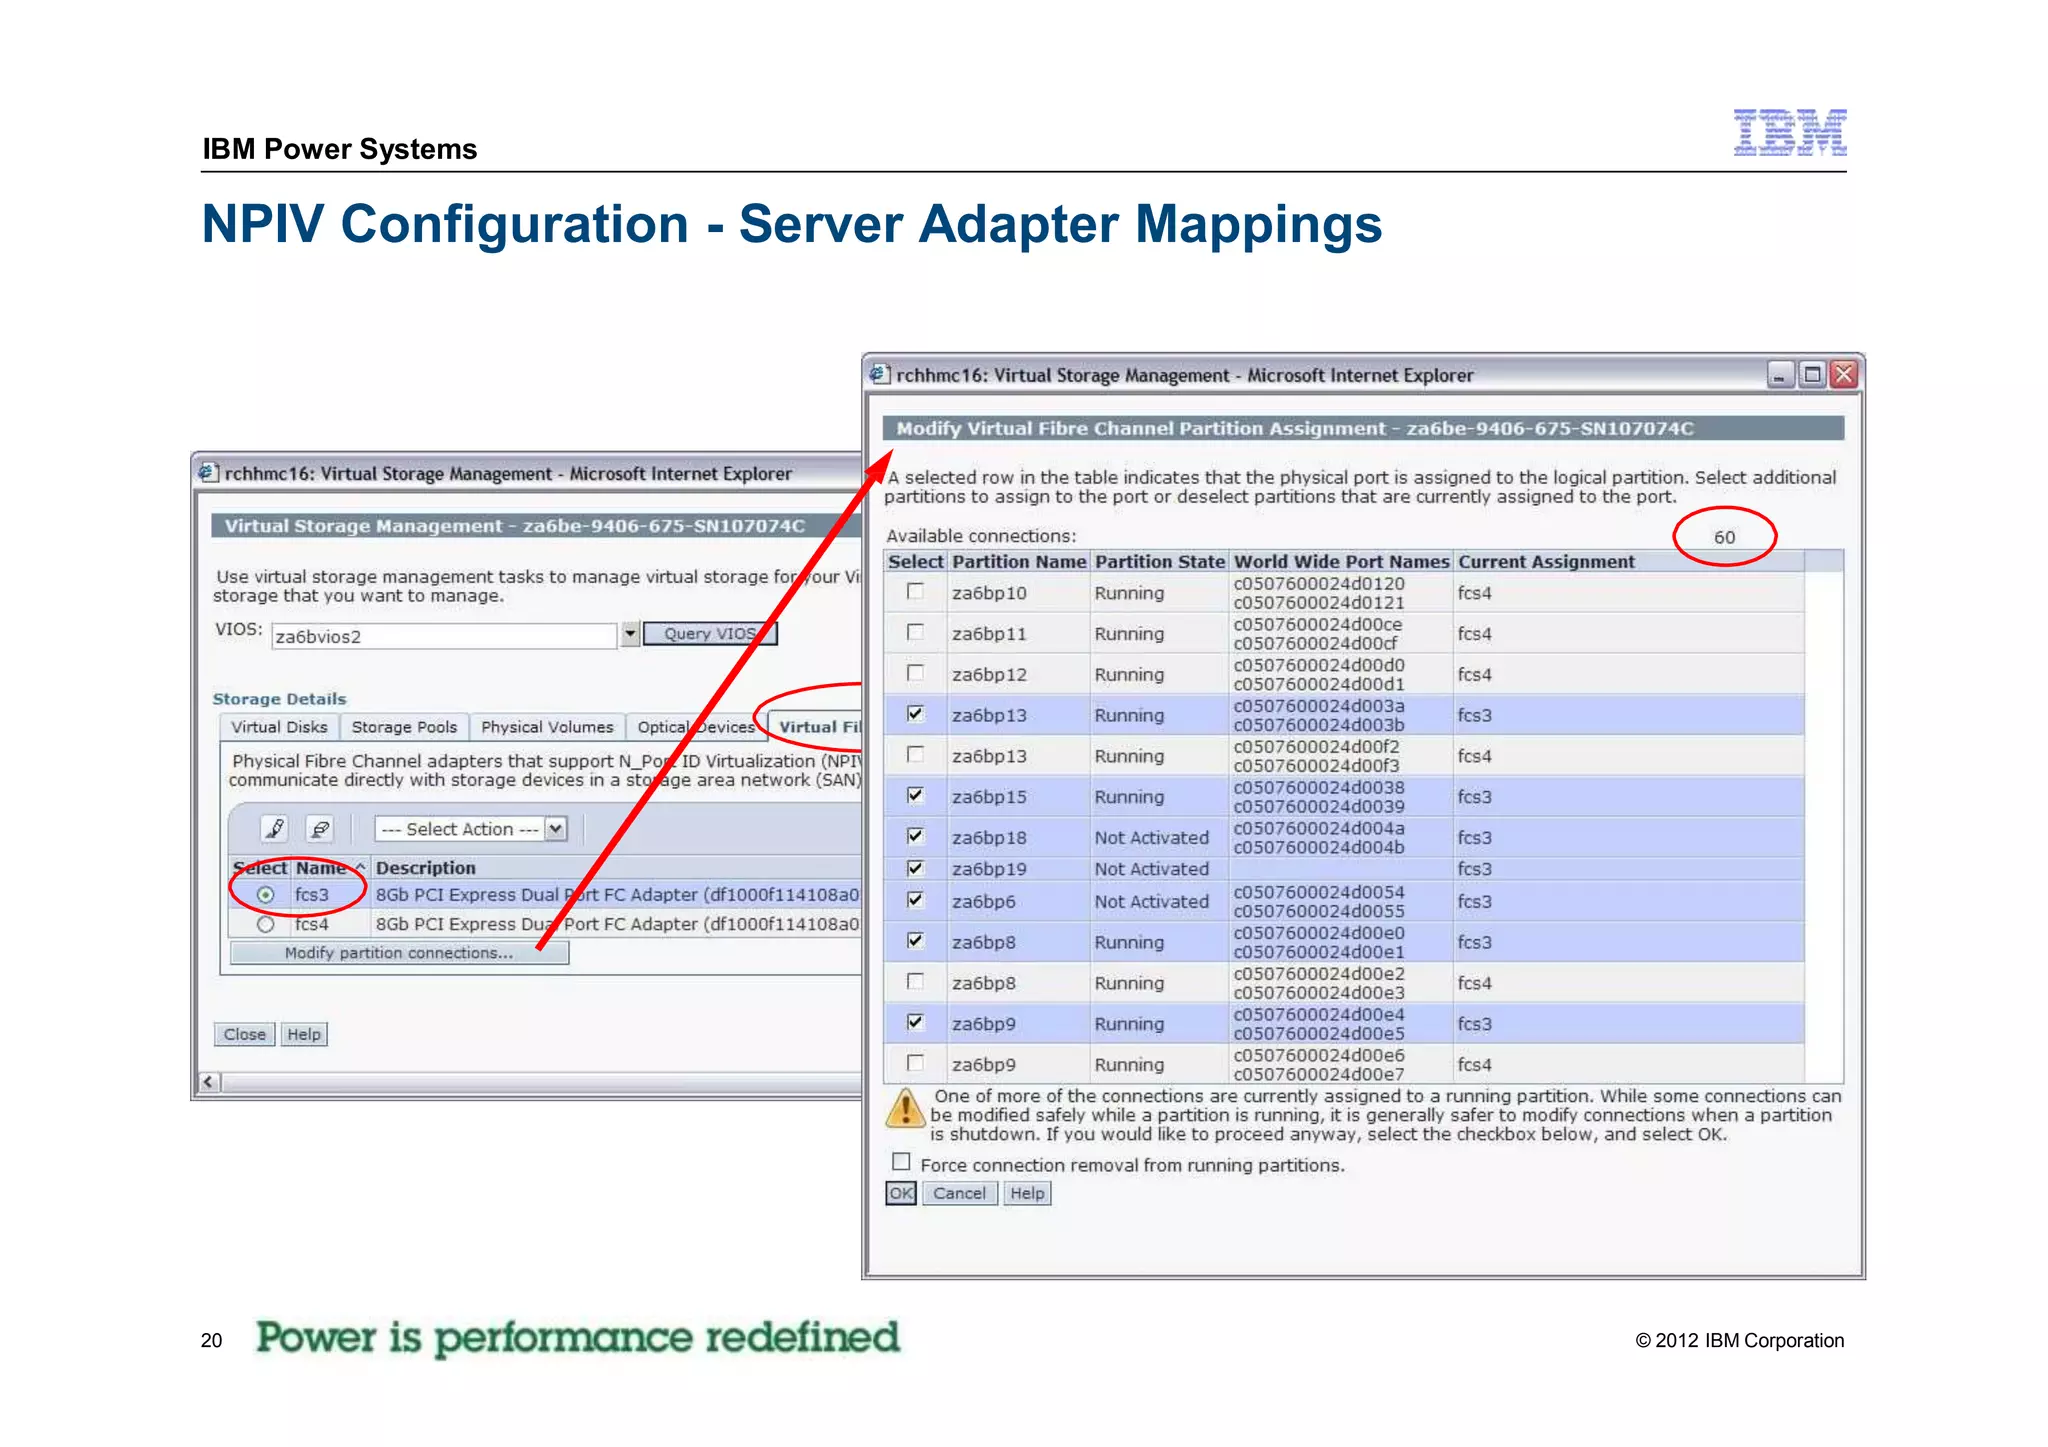Click the WWPN c0507600024d0054 cell
The image size is (2048, 1447).
coord(1318,892)
